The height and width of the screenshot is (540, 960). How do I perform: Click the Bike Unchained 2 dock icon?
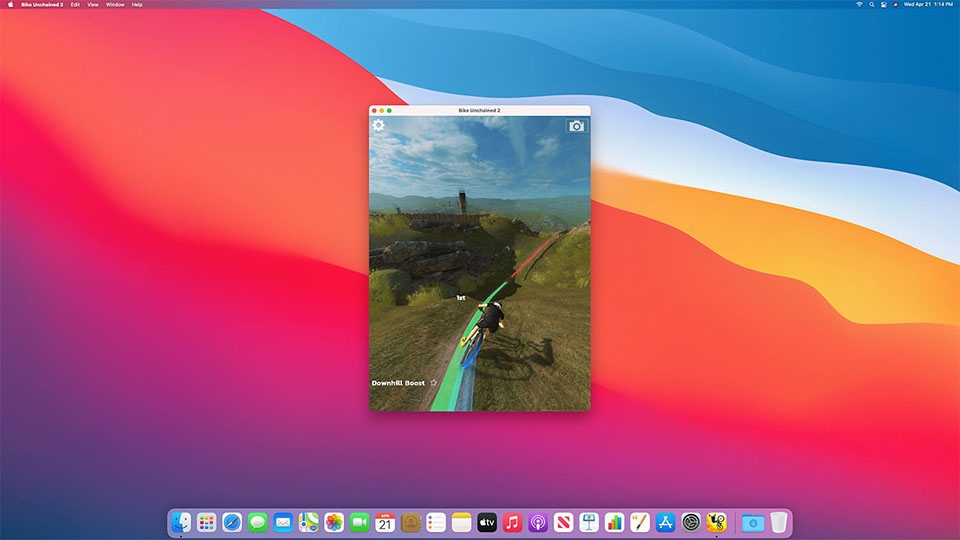tap(716, 522)
